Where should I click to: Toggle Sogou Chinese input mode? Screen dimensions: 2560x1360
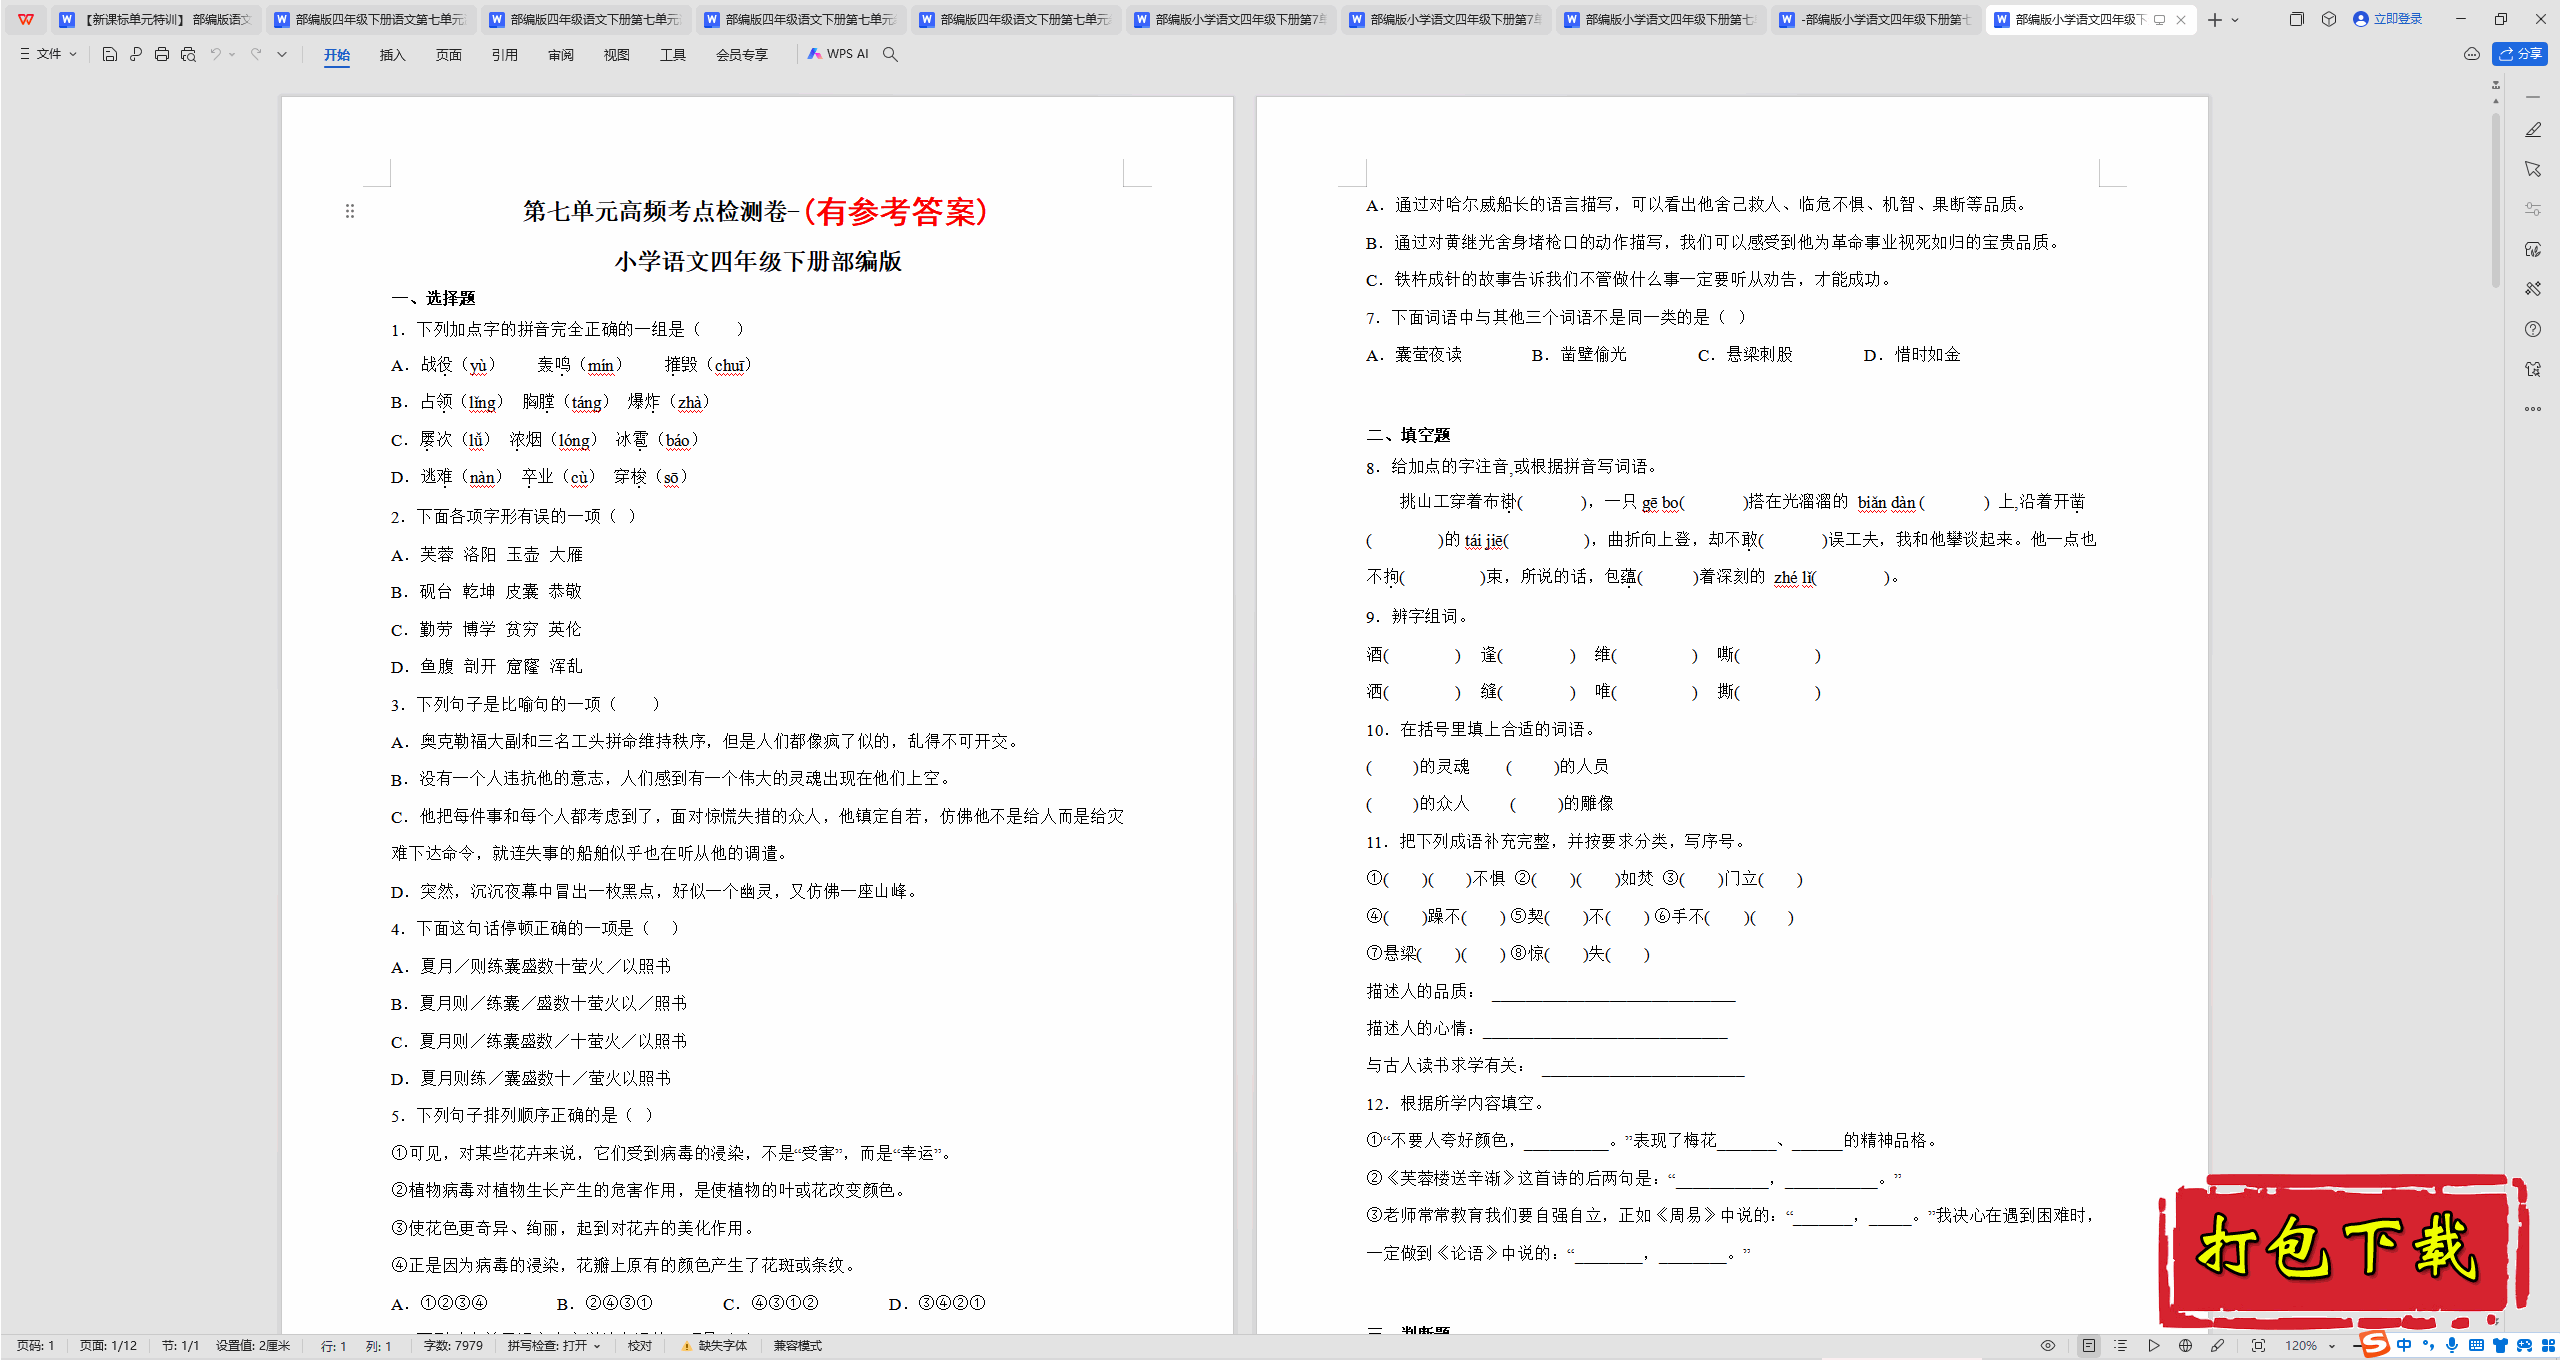coord(2404,1345)
